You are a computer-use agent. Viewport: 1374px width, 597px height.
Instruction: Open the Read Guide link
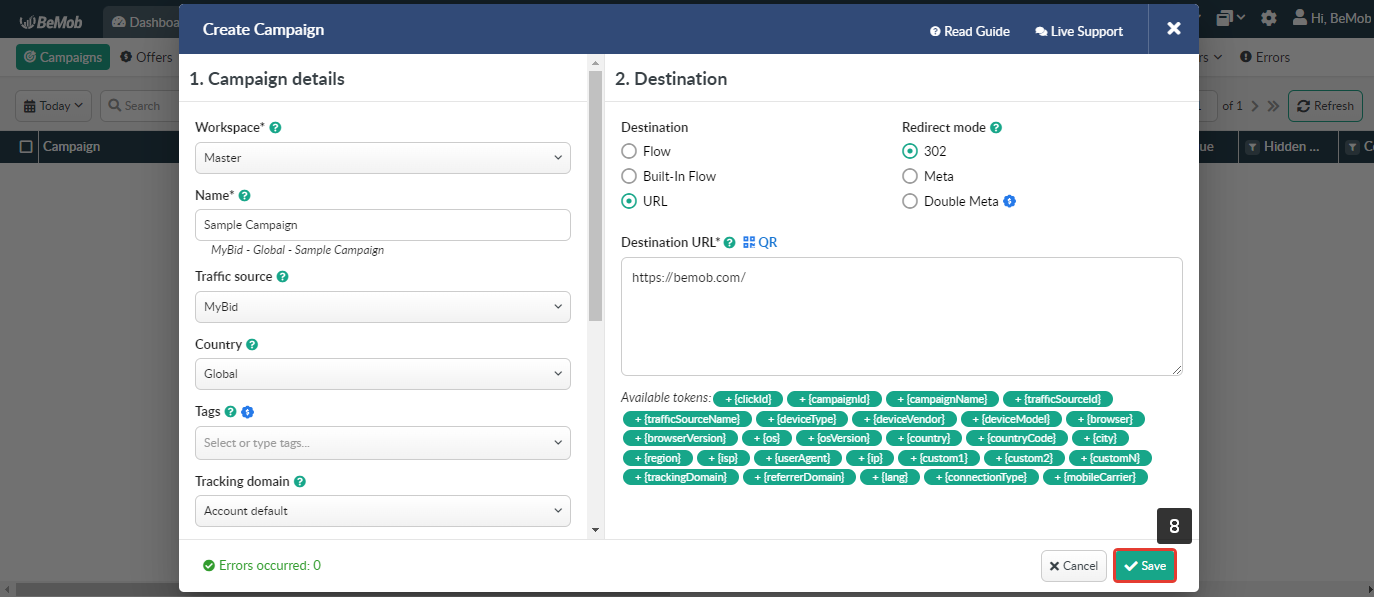968,31
